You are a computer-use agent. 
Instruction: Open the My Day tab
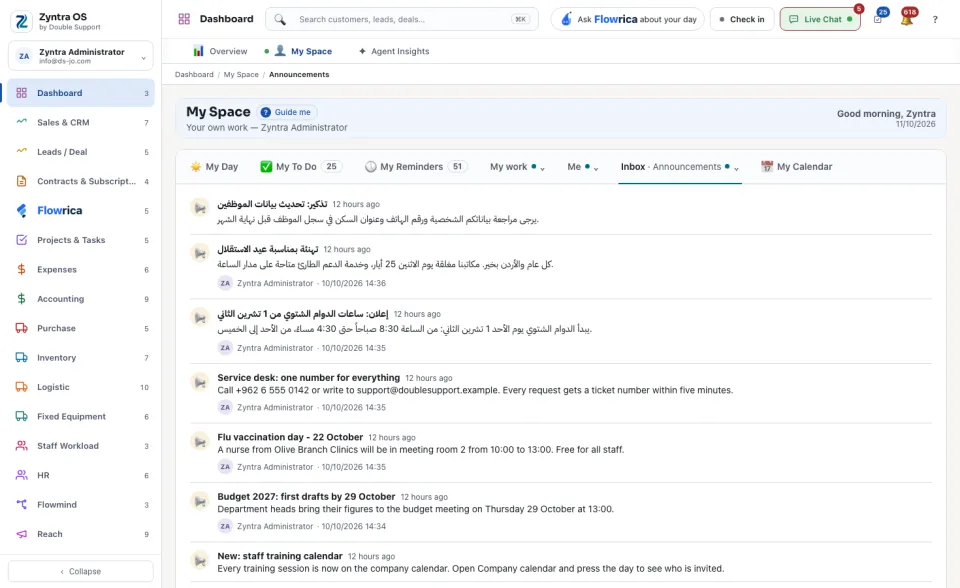pos(214,167)
